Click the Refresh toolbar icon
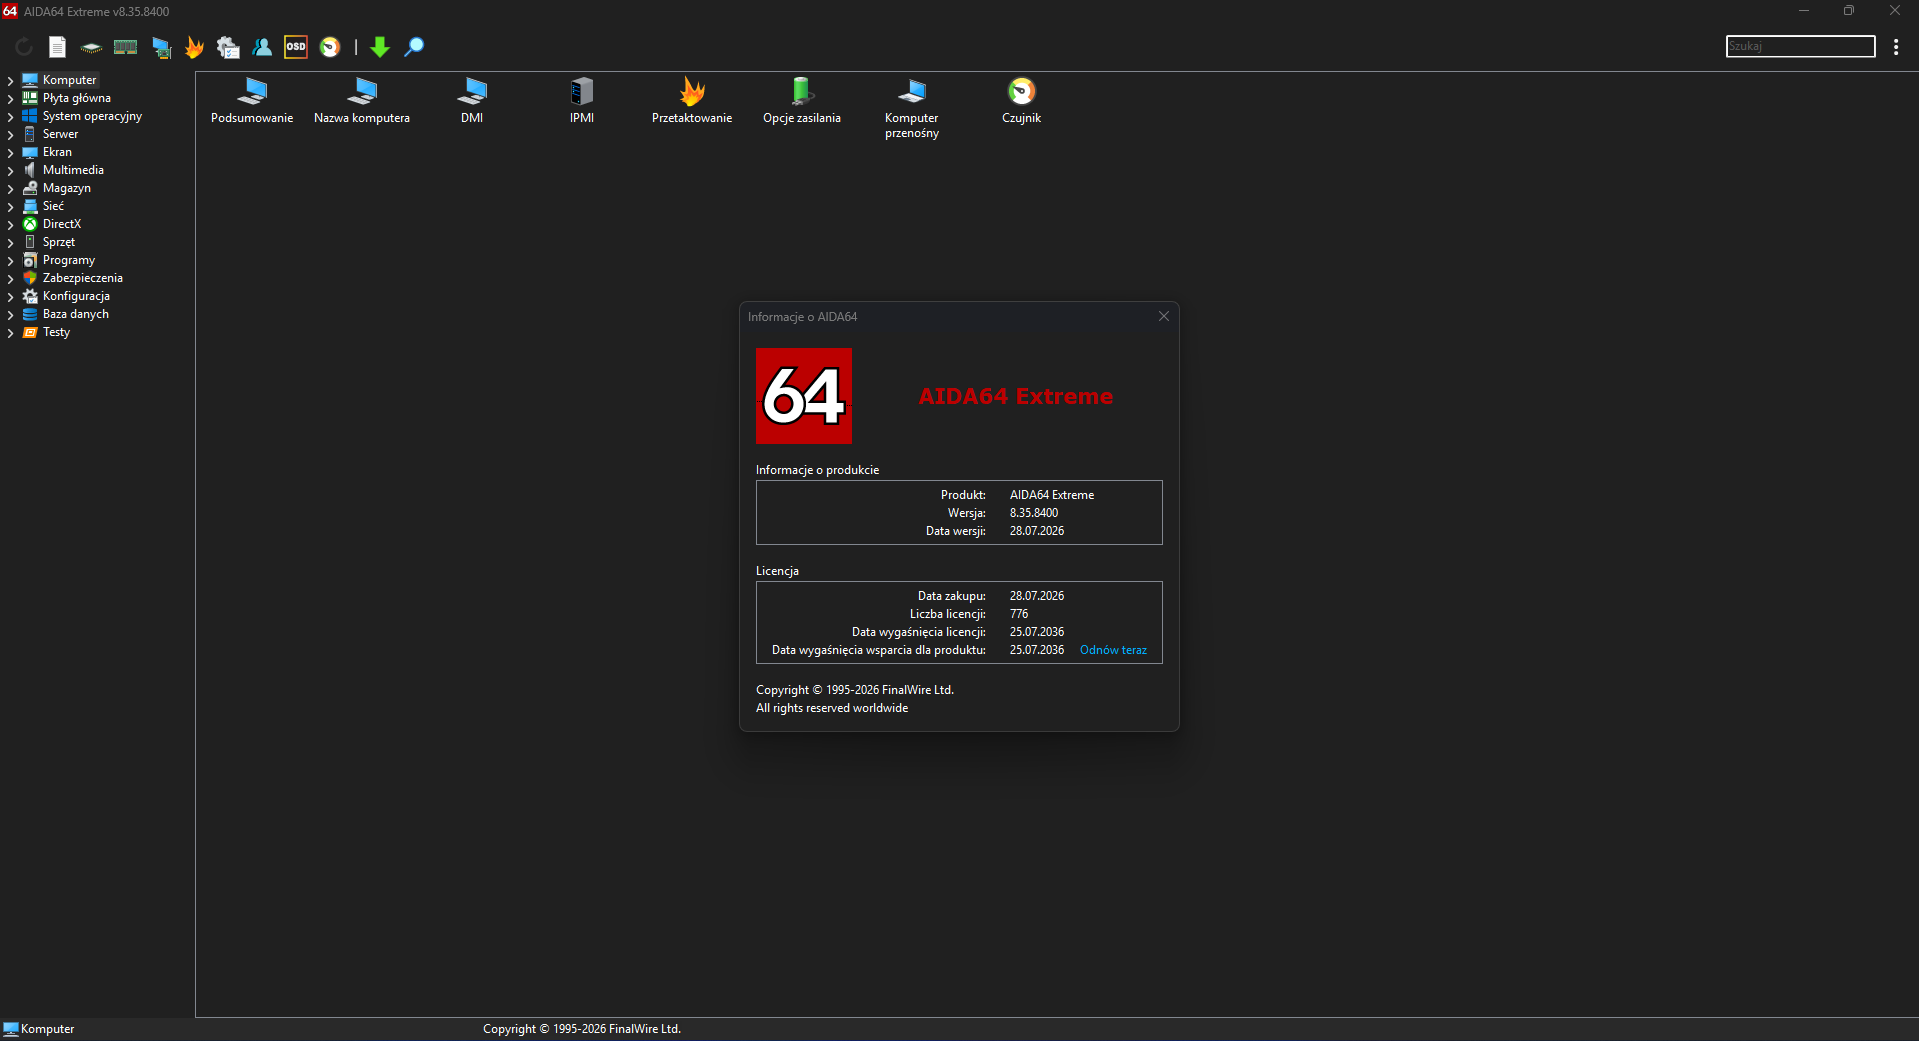The image size is (1919, 1041). (24, 47)
